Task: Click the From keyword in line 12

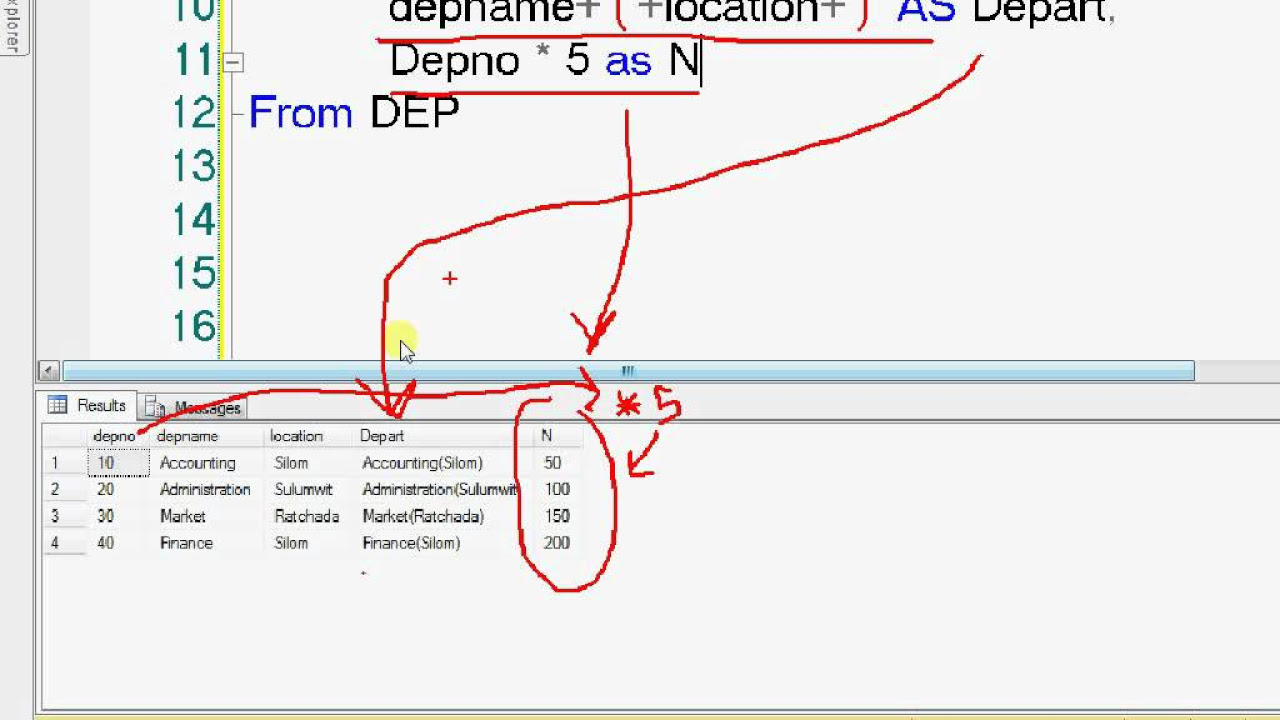Action: pyautogui.click(x=300, y=113)
